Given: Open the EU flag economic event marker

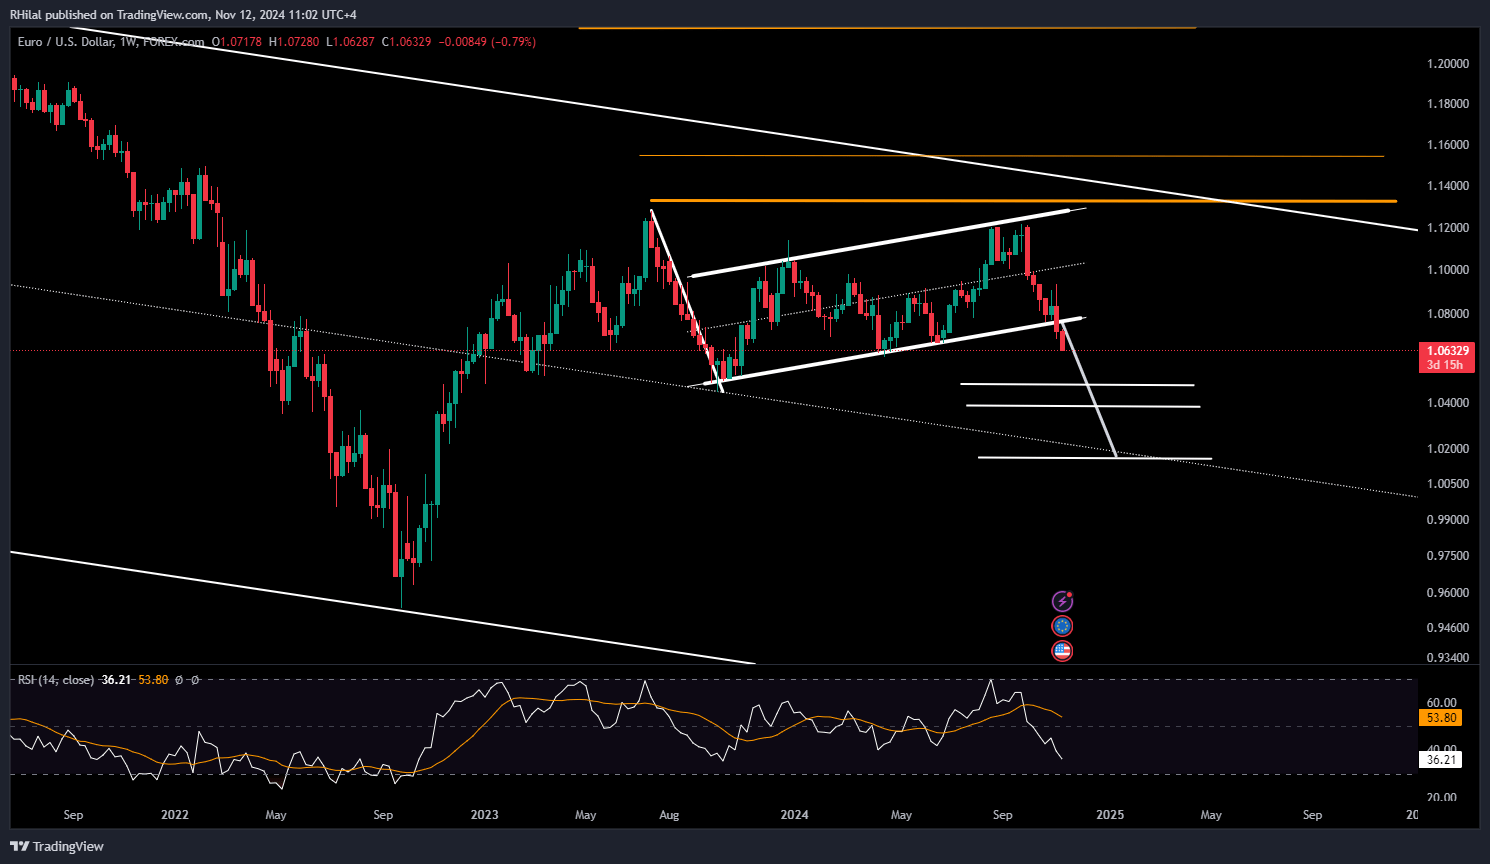Looking at the screenshot, I should 1062,626.
